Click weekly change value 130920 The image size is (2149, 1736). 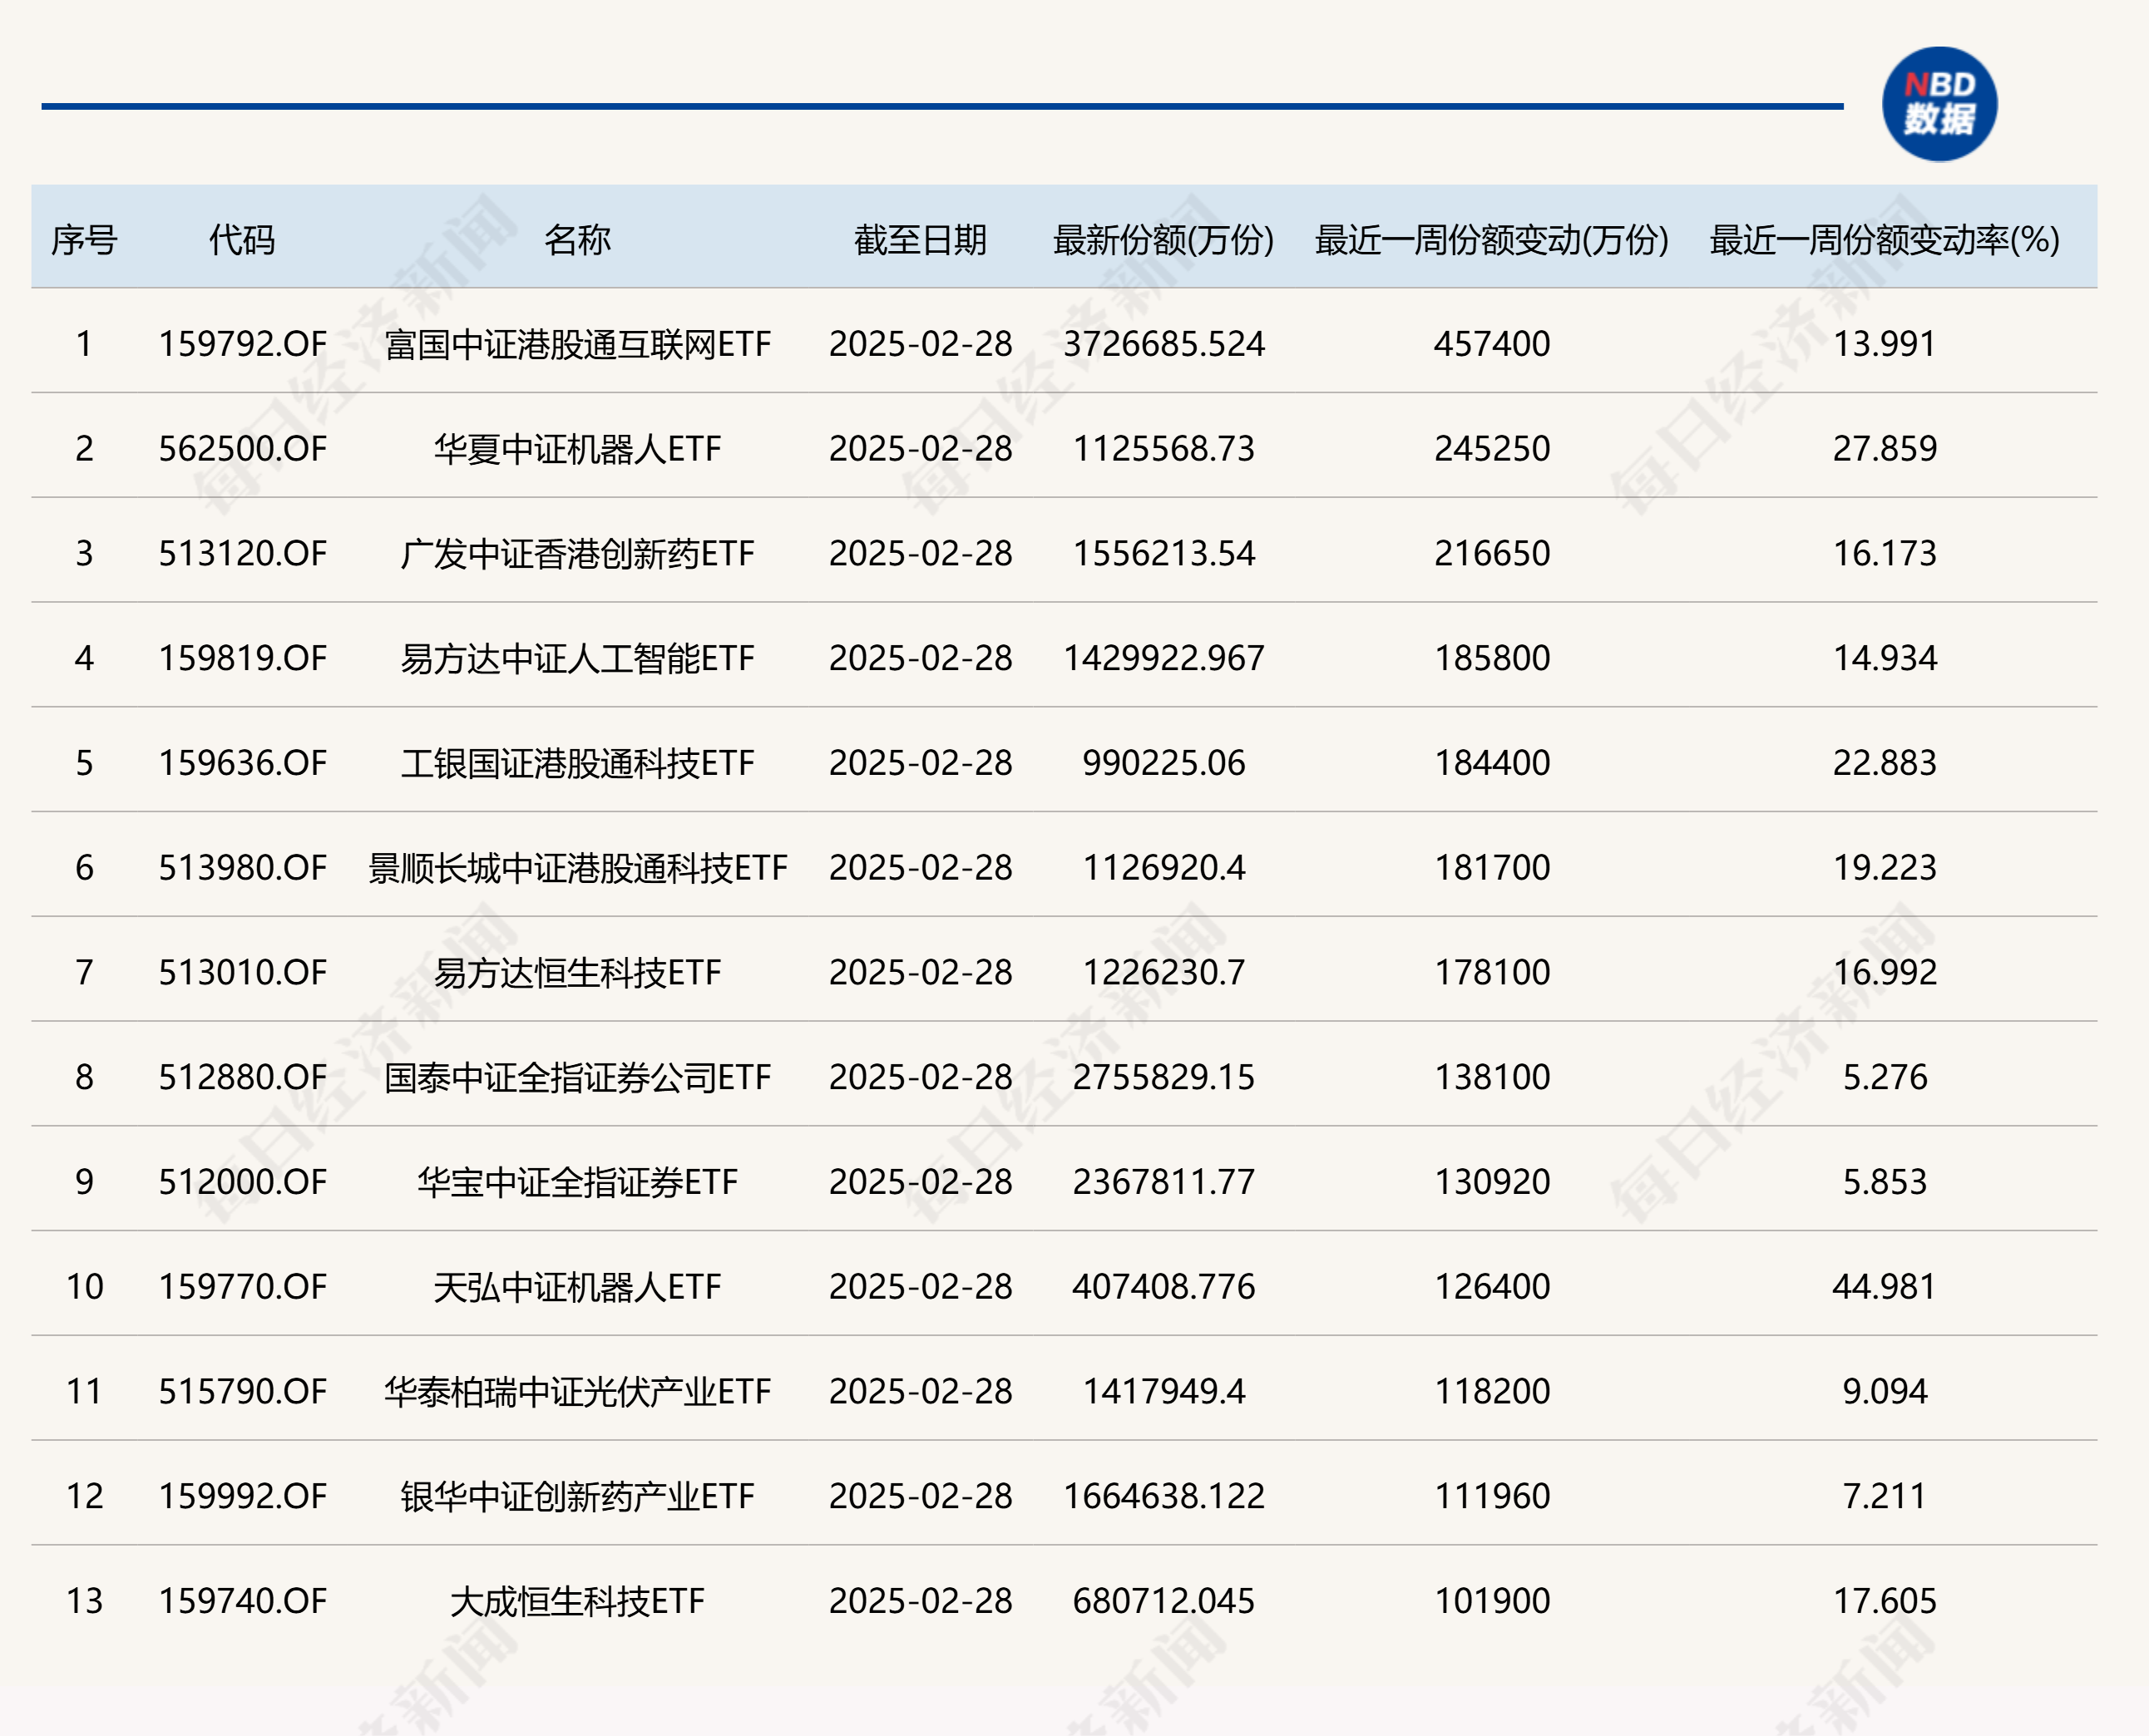pyautogui.click(x=1491, y=1183)
